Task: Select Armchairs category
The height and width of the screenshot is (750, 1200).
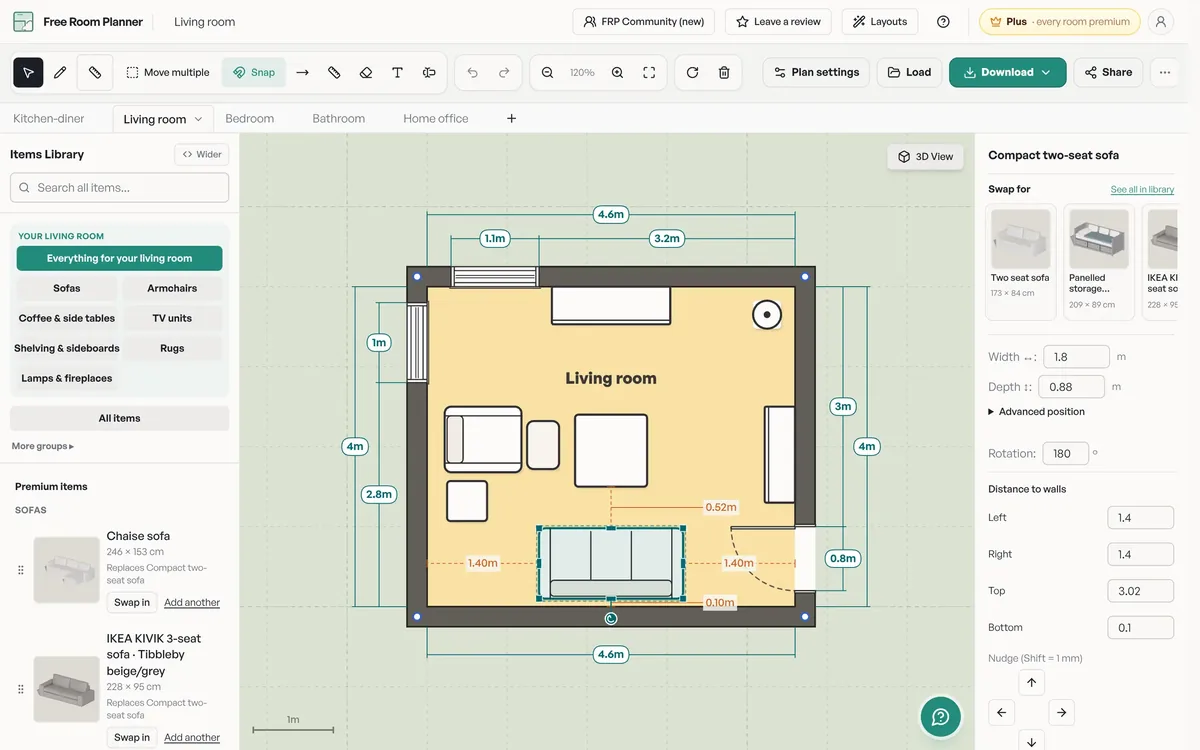Action: [172, 288]
